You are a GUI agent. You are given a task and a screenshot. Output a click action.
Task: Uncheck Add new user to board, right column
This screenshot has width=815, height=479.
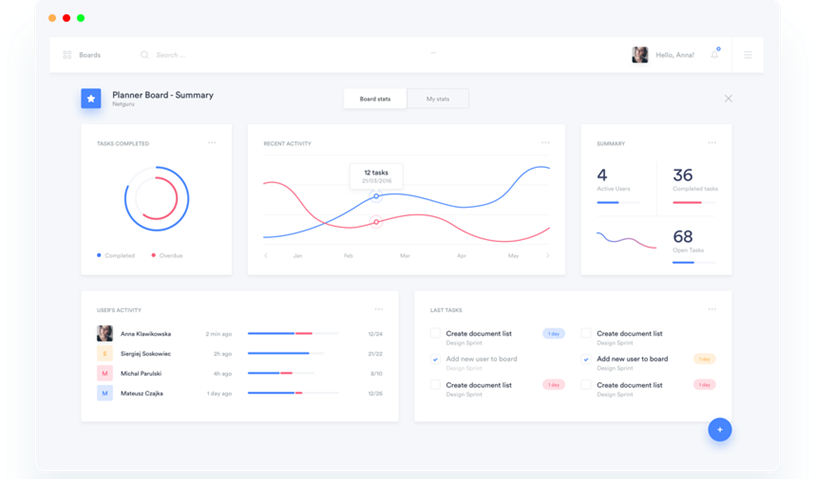pyautogui.click(x=586, y=359)
